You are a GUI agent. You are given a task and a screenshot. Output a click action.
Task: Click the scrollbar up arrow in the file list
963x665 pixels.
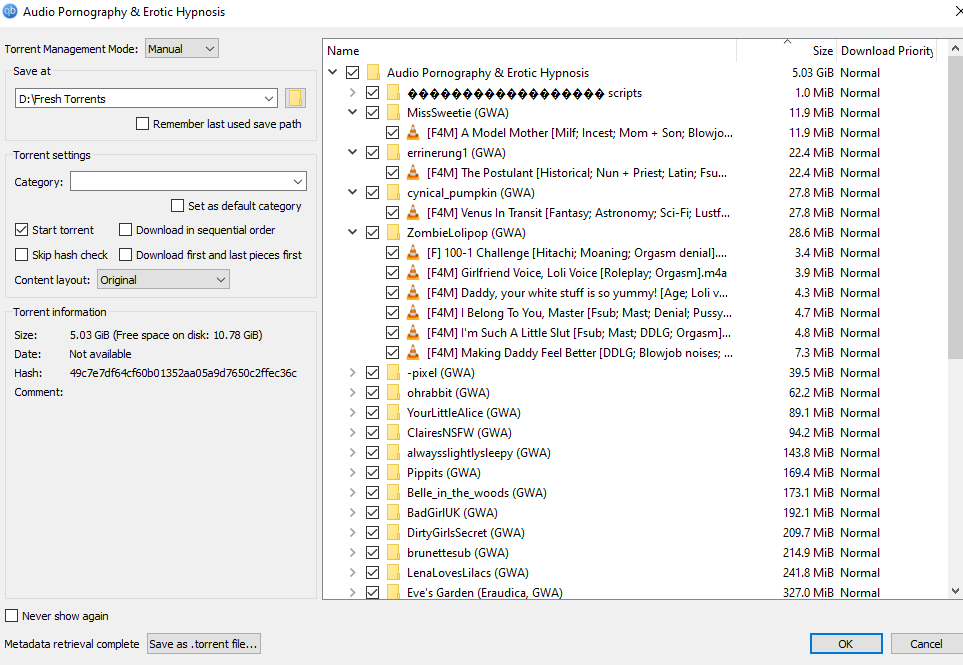point(955,48)
